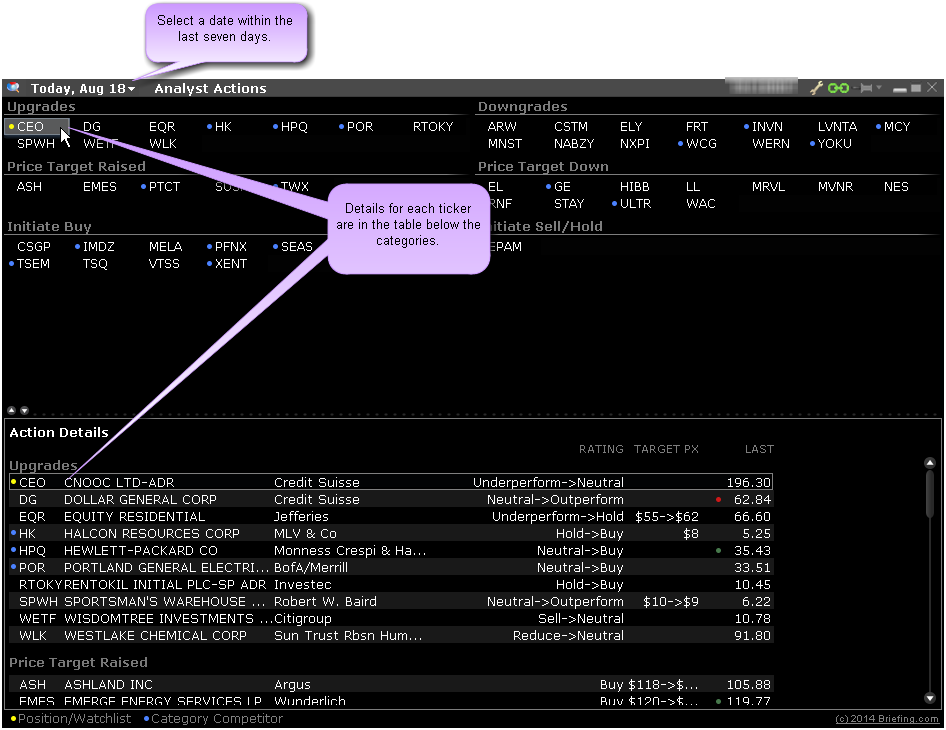Select HPQ ticker in Upgrades grid
The image size is (946, 730).
(x=294, y=127)
